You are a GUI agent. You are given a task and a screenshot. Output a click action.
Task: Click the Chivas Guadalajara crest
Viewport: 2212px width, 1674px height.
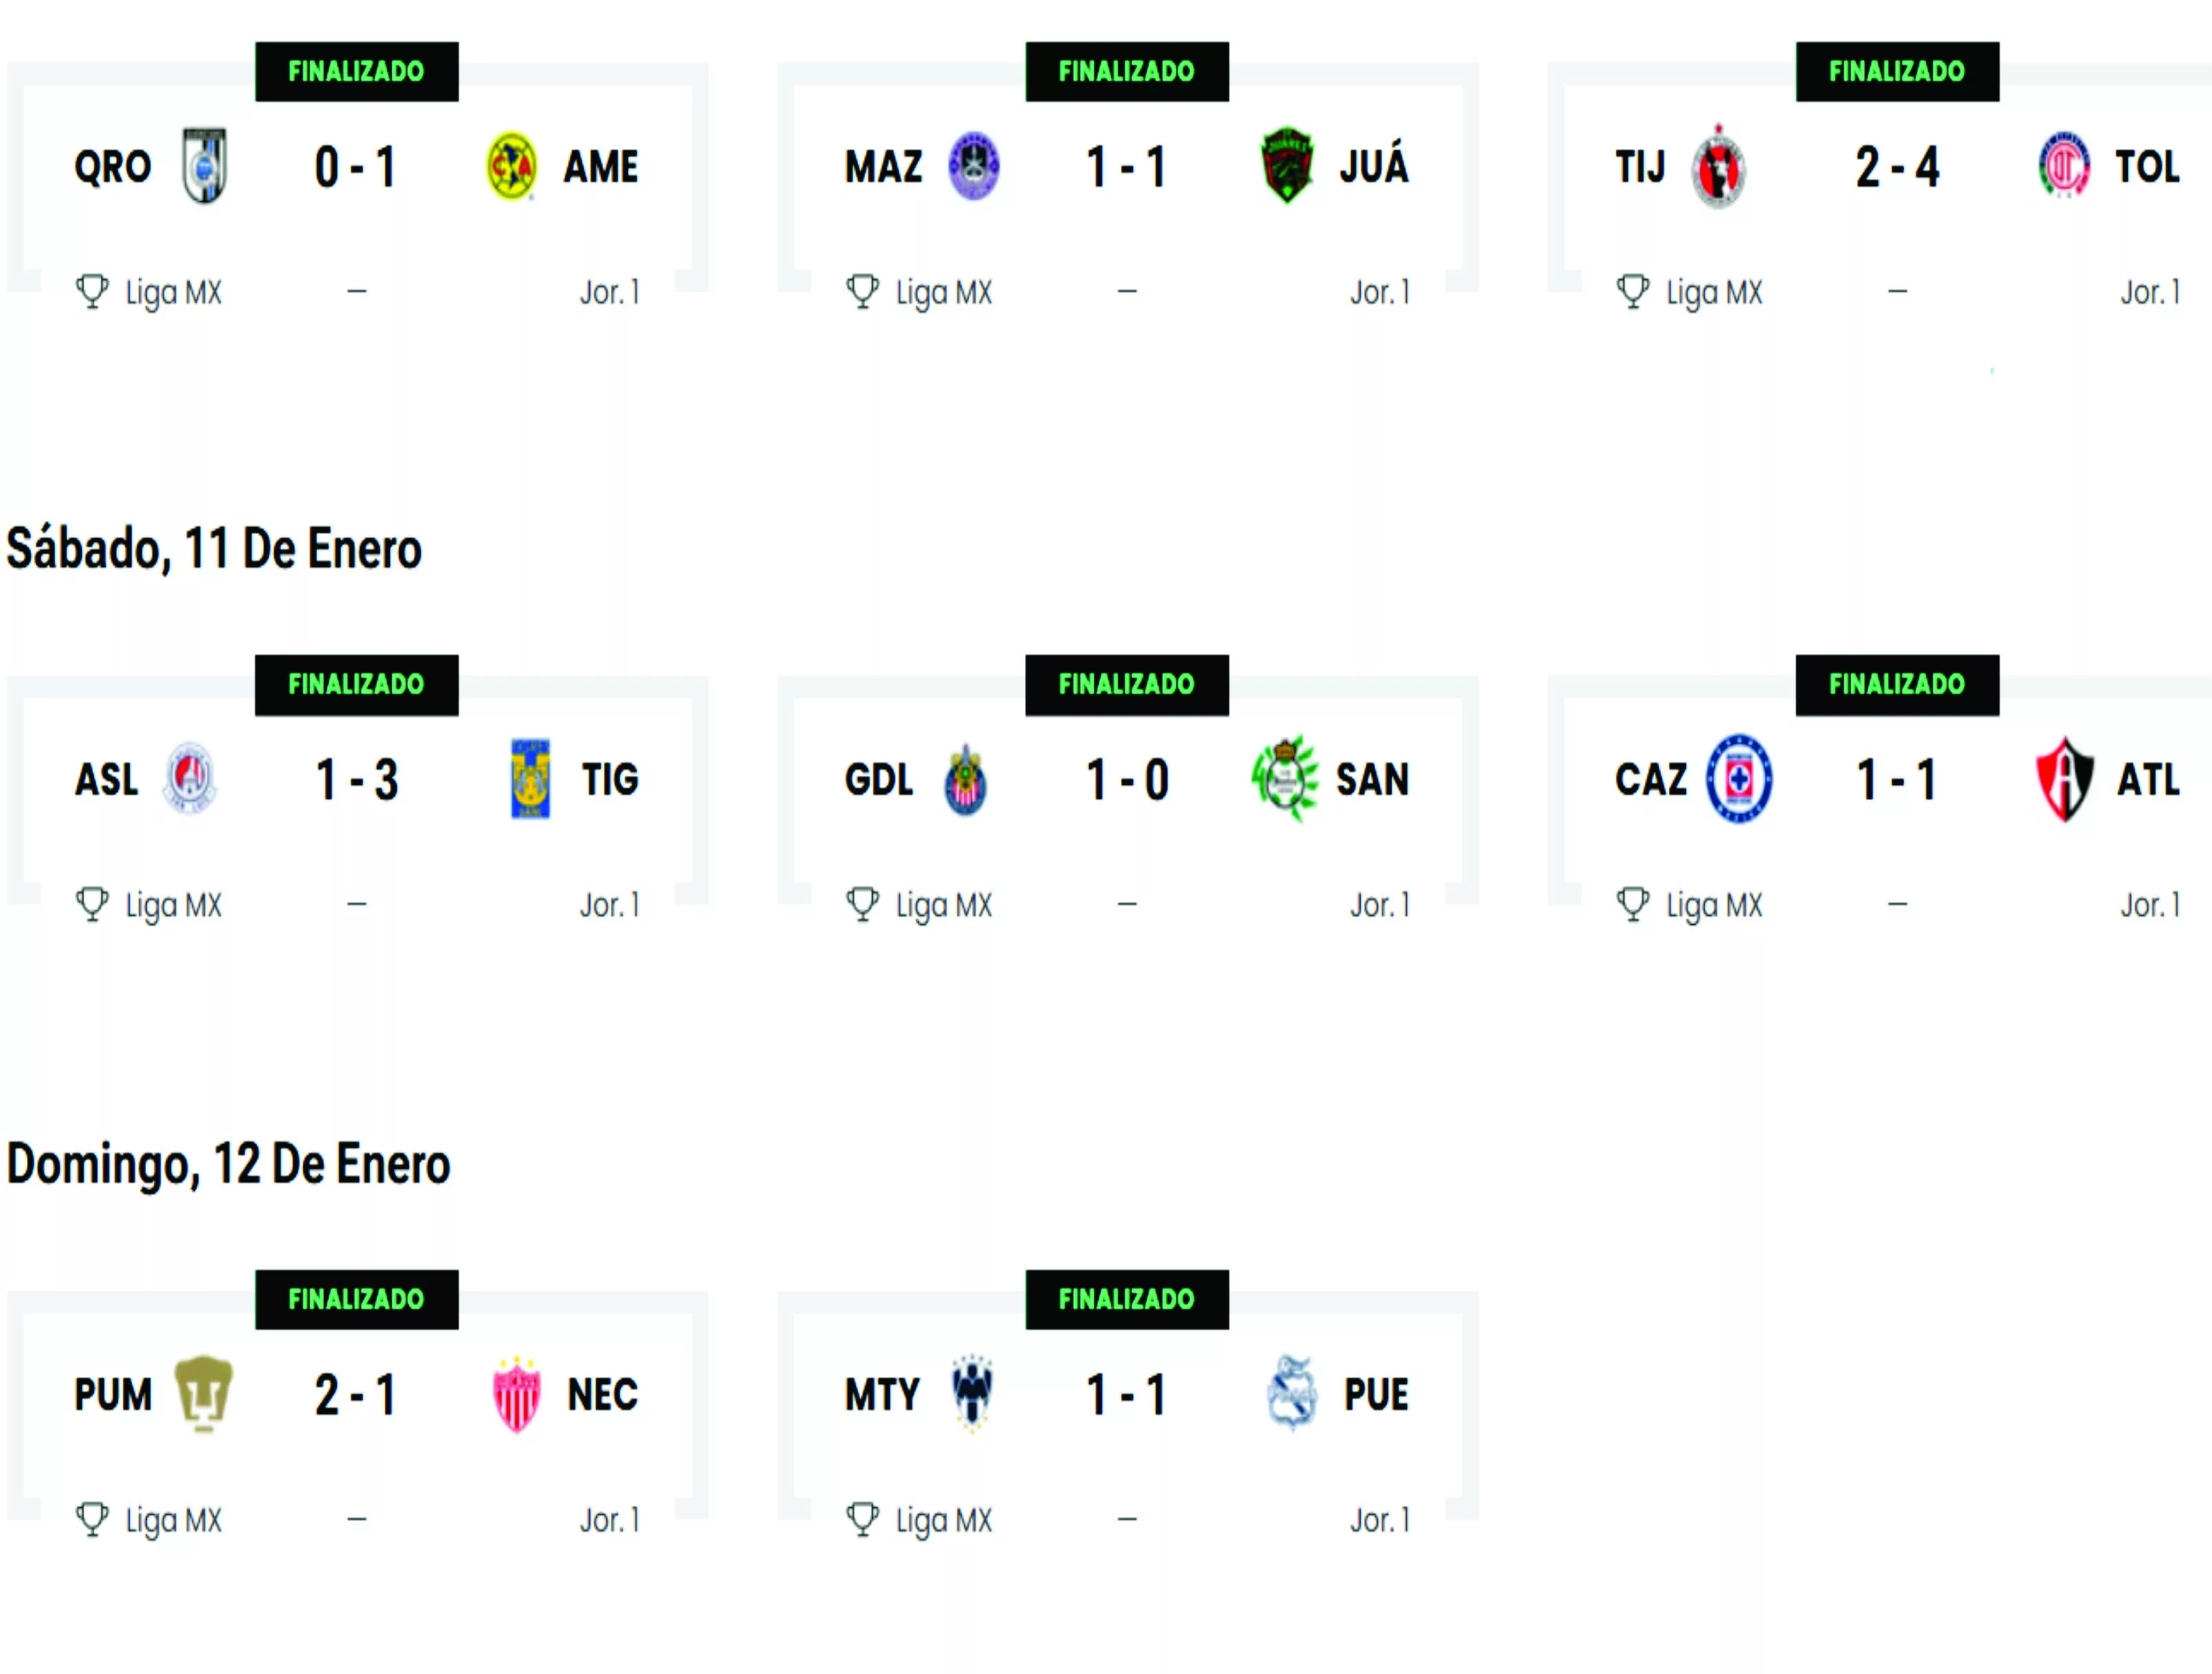tap(965, 779)
